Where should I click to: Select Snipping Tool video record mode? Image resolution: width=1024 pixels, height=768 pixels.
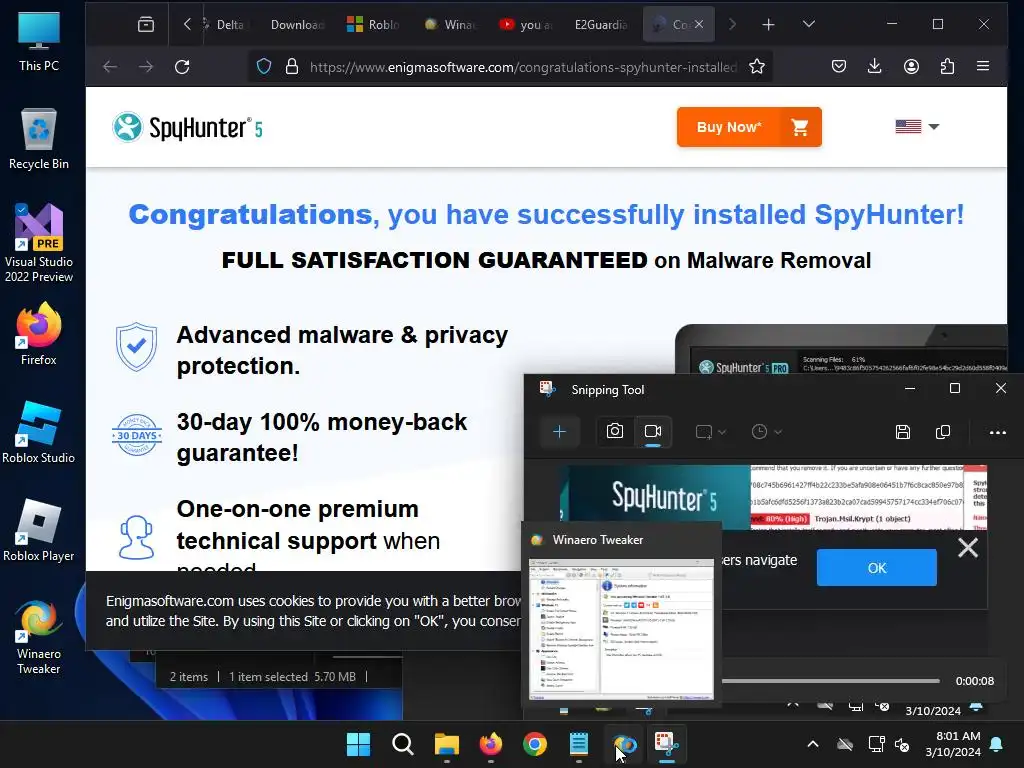coord(653,432)
